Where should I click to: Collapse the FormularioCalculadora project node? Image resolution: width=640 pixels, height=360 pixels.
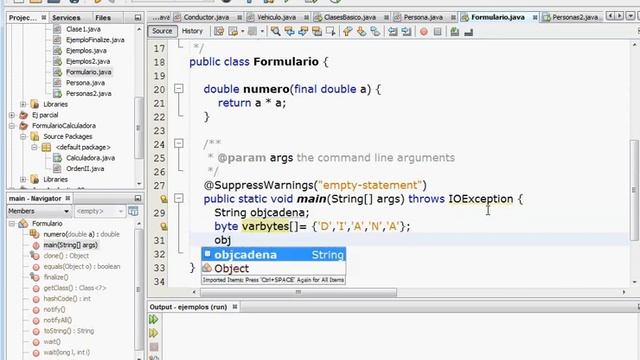(12, 126)
